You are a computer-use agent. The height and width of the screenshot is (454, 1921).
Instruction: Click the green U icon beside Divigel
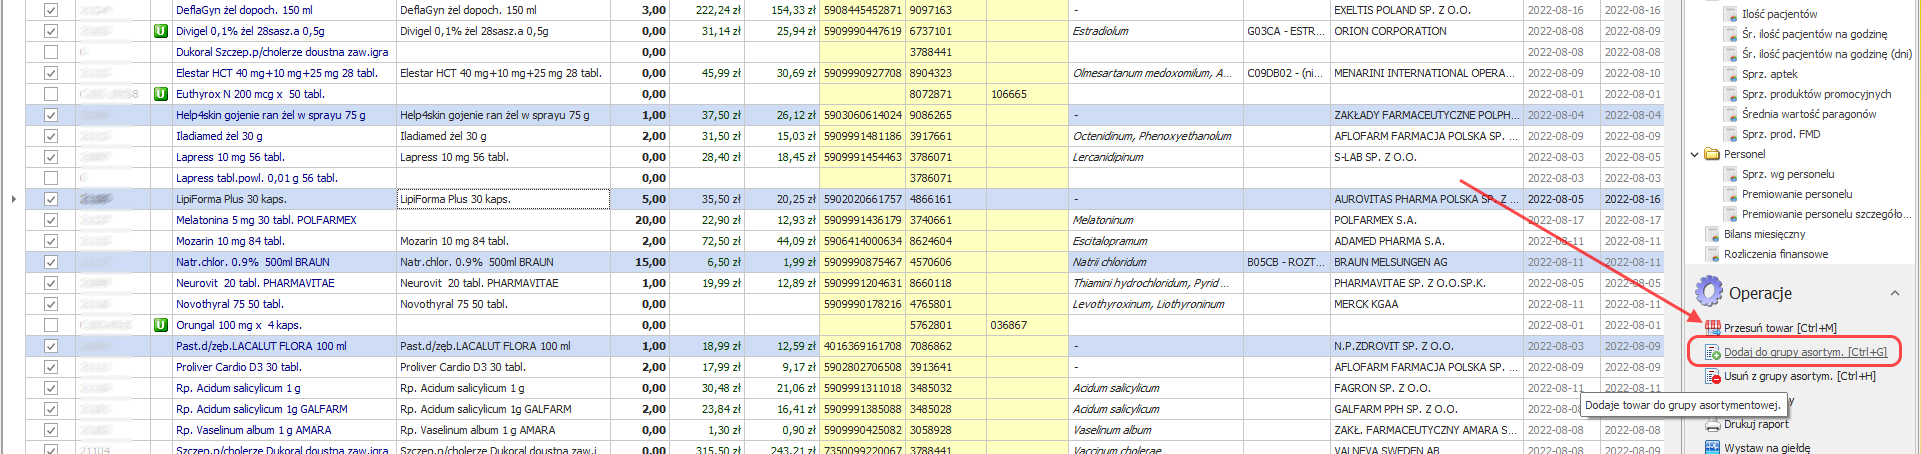click(160, 31)
